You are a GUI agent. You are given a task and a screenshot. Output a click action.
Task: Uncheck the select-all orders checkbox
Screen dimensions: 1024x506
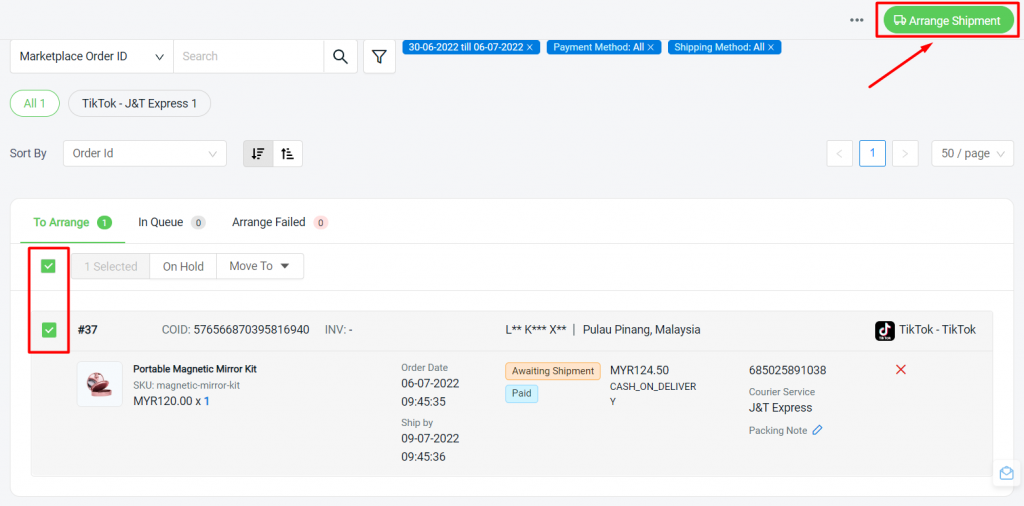48,266
